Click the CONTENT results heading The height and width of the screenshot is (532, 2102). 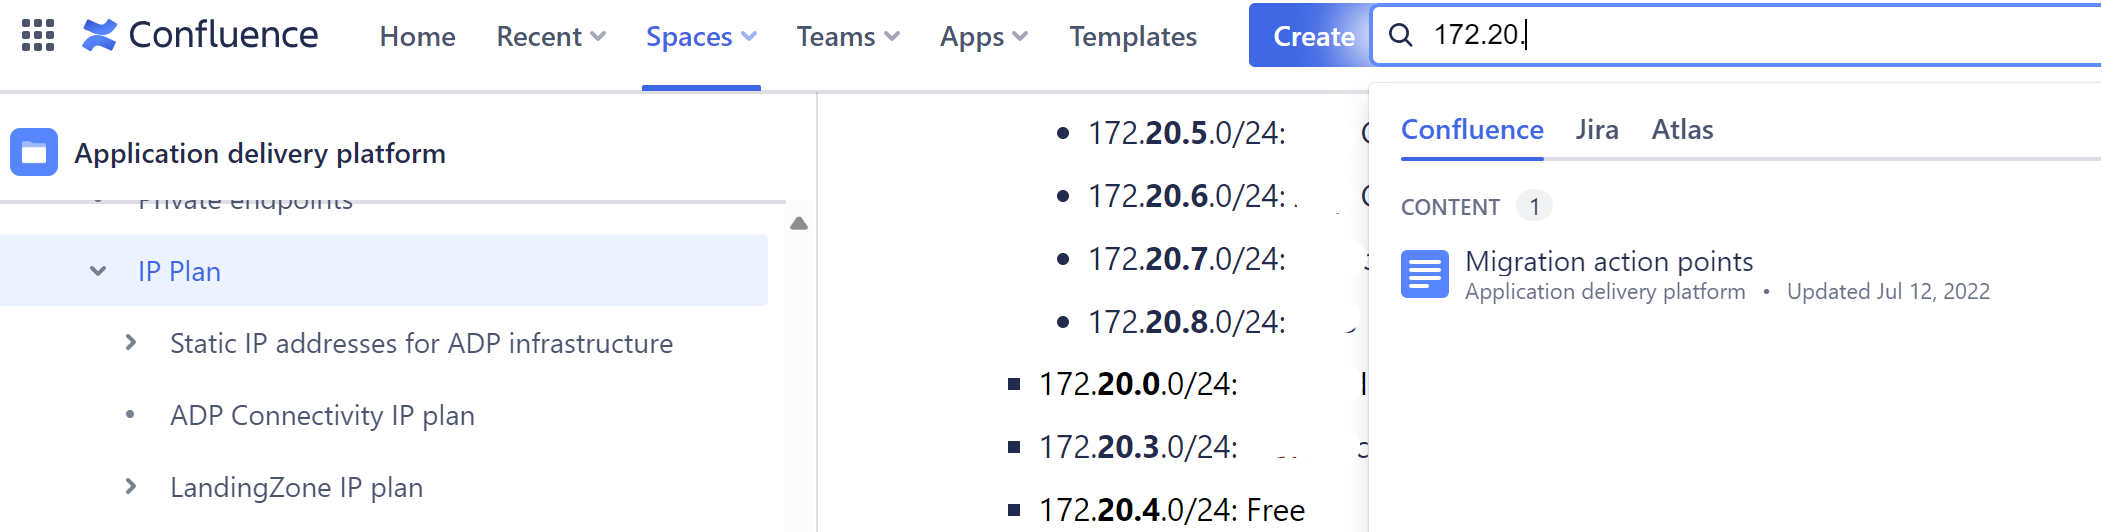1450,207
